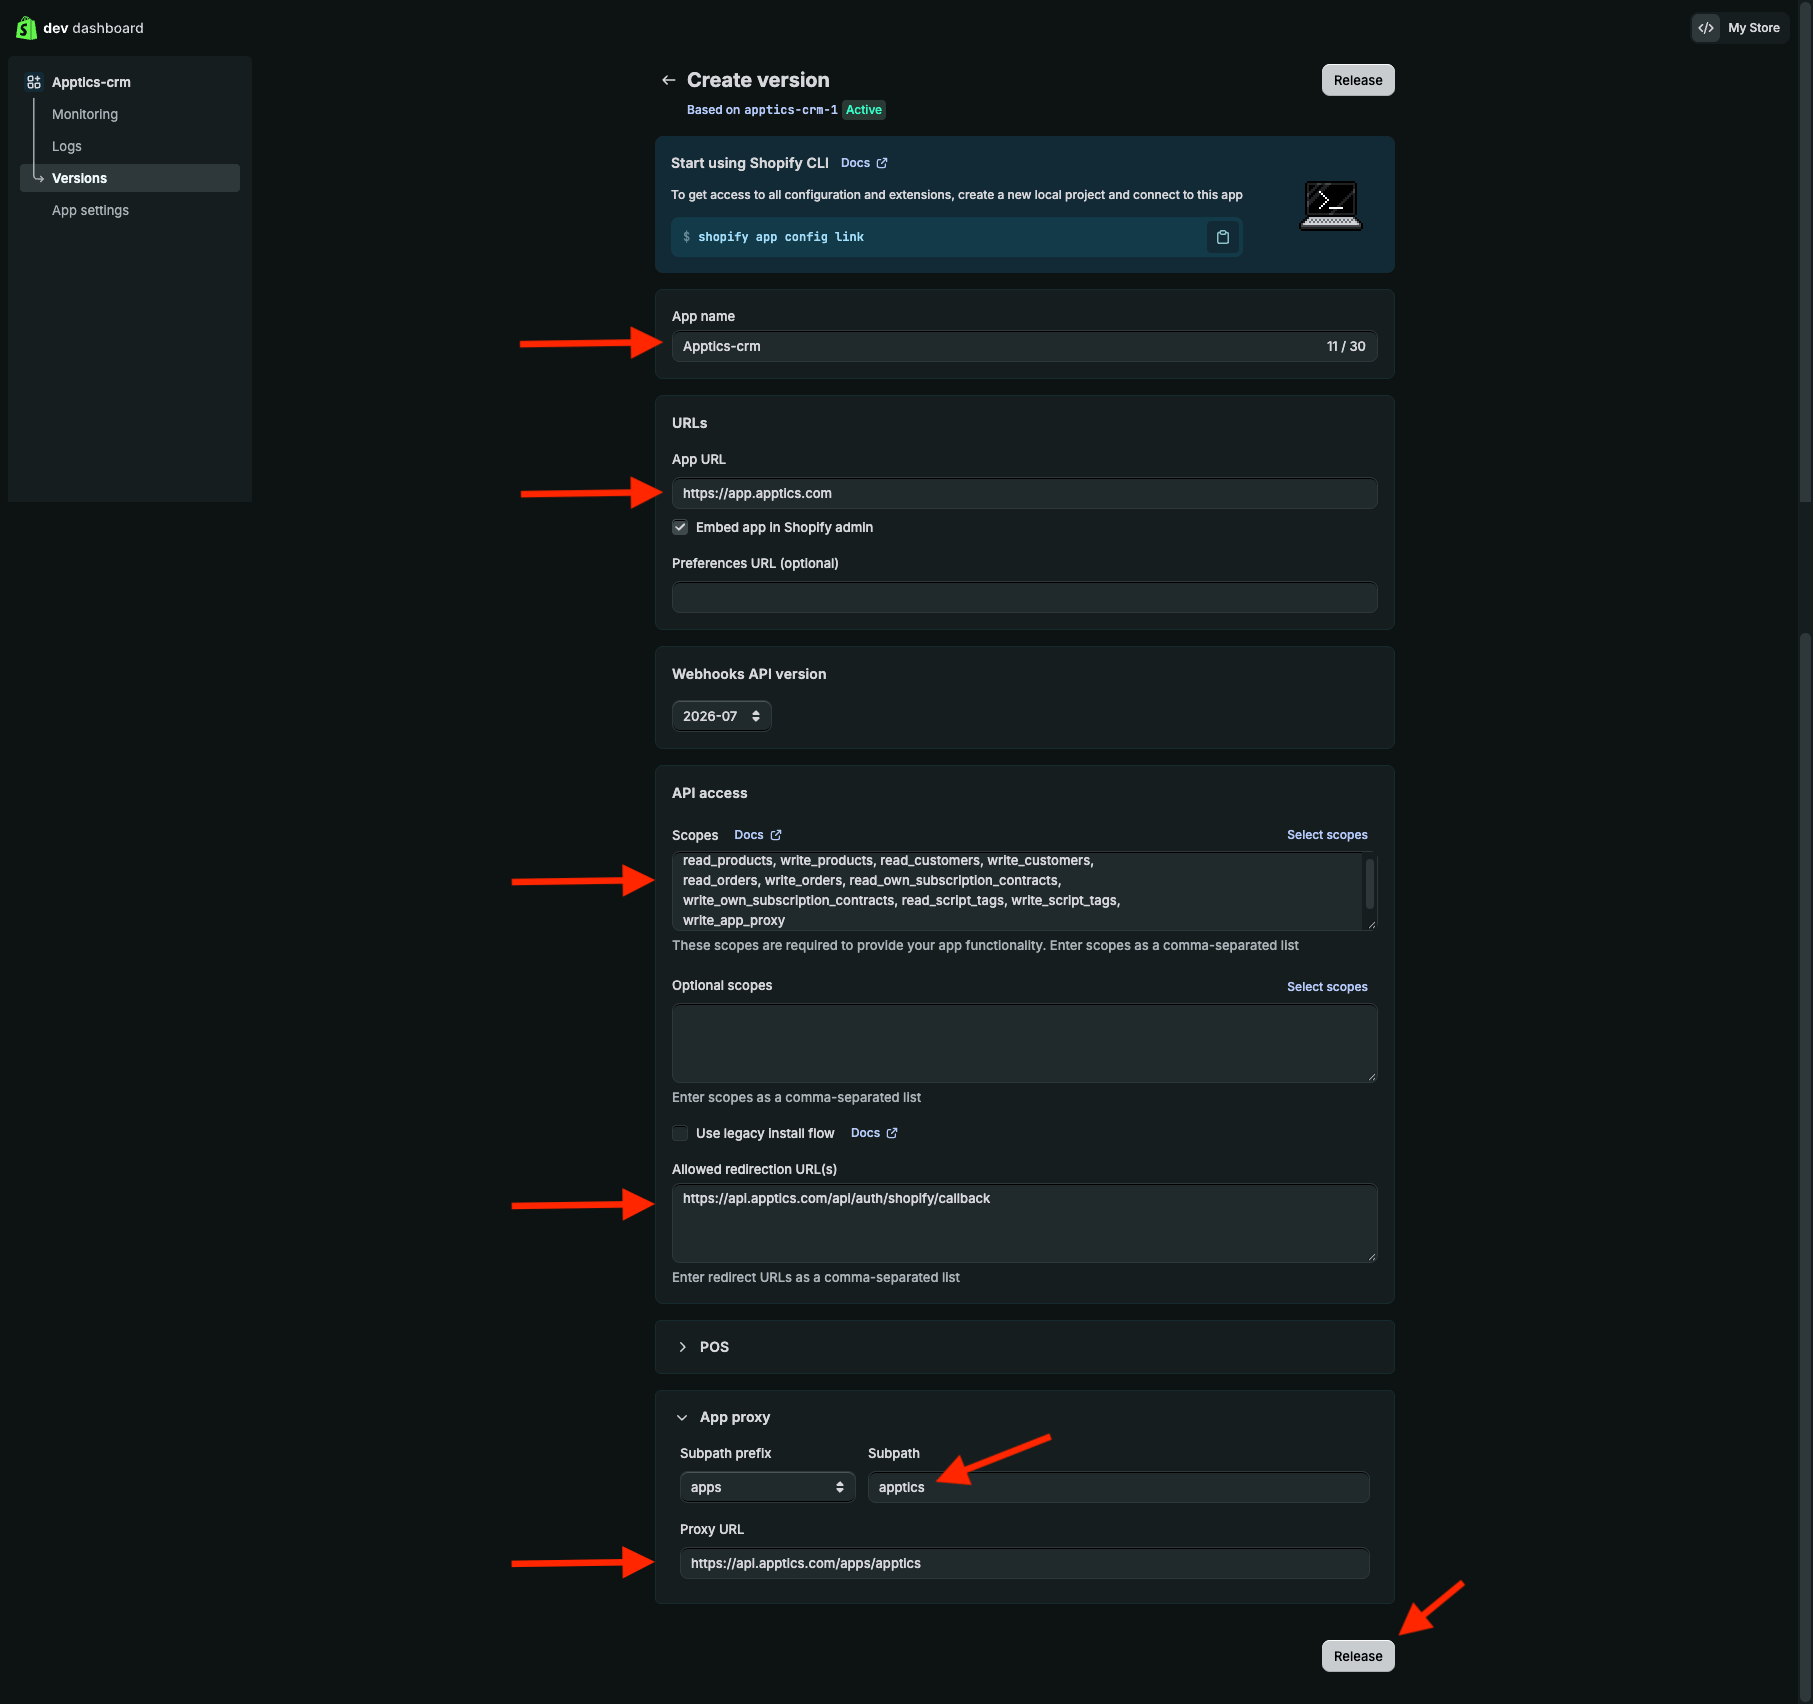
Task: Click the 11 / 30 character counter
Action: coord(1346,346)
